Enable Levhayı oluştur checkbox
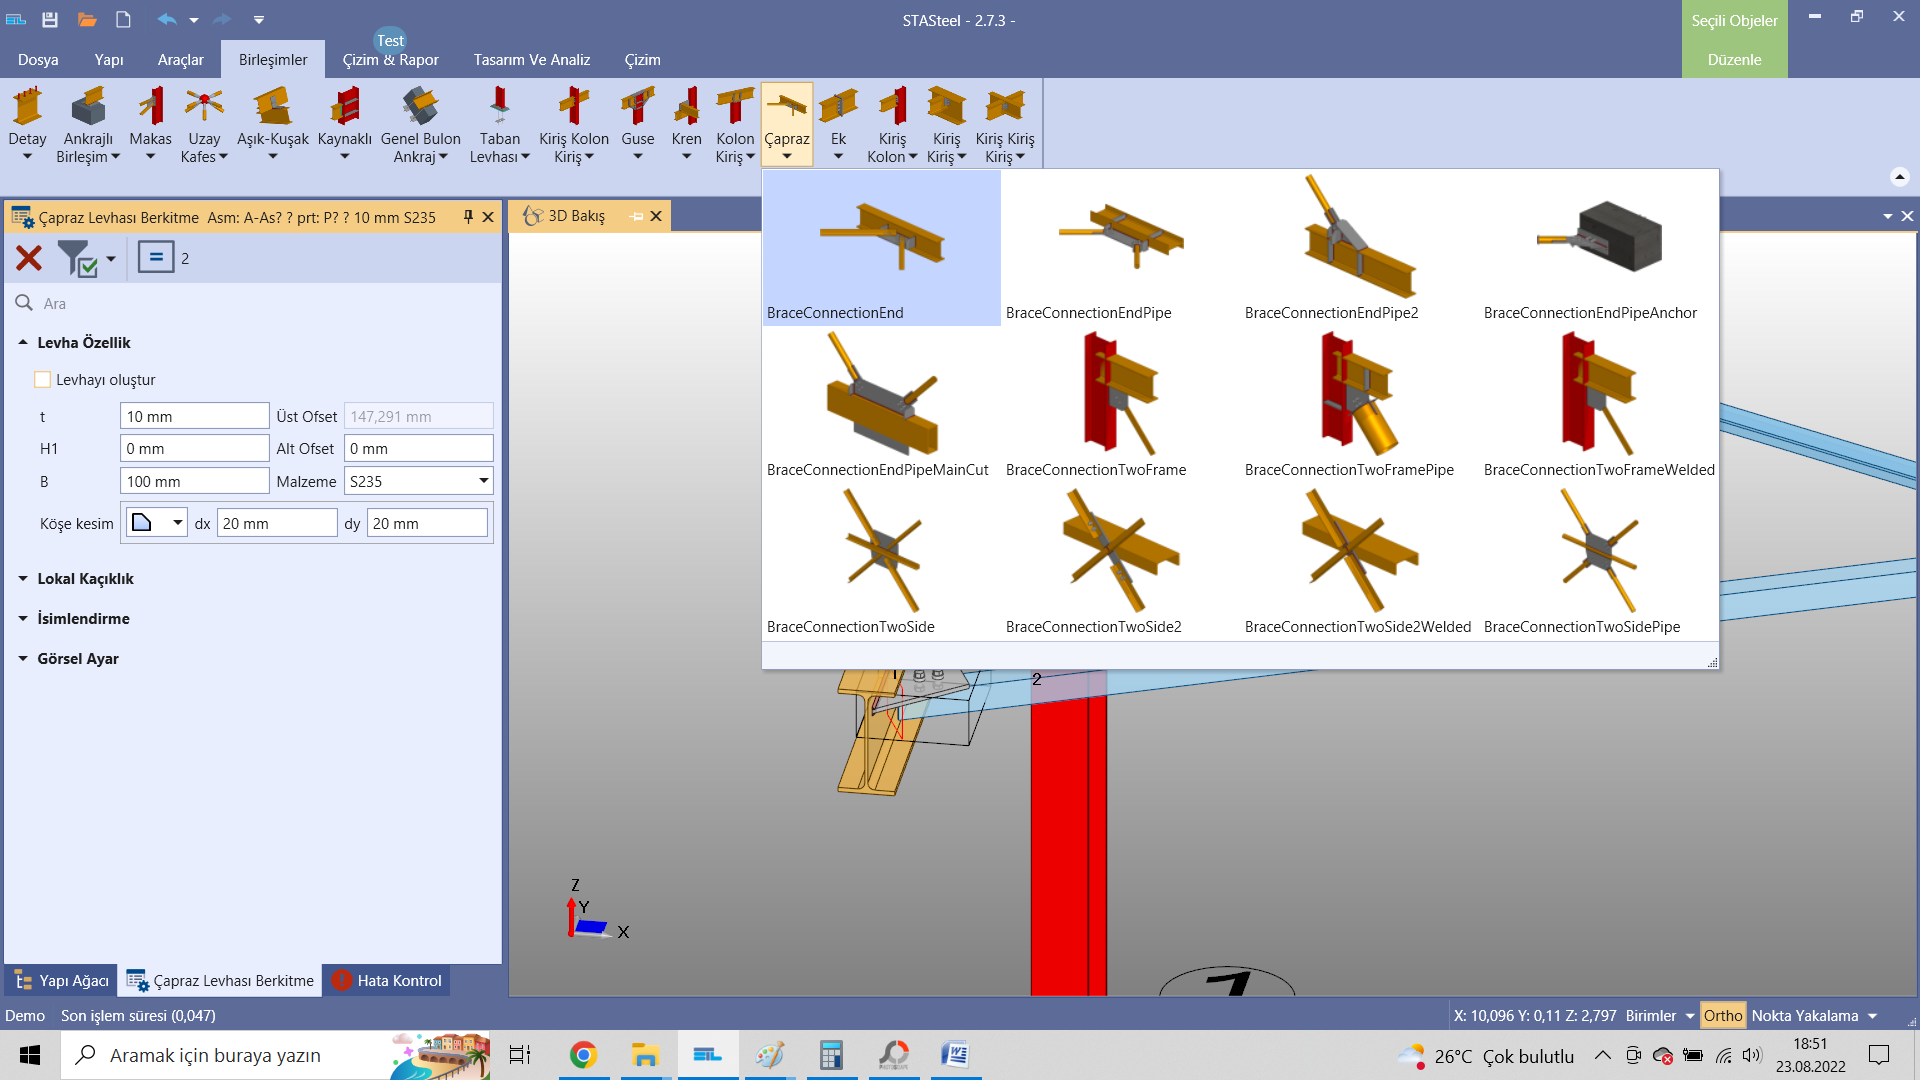 [43, 380]
